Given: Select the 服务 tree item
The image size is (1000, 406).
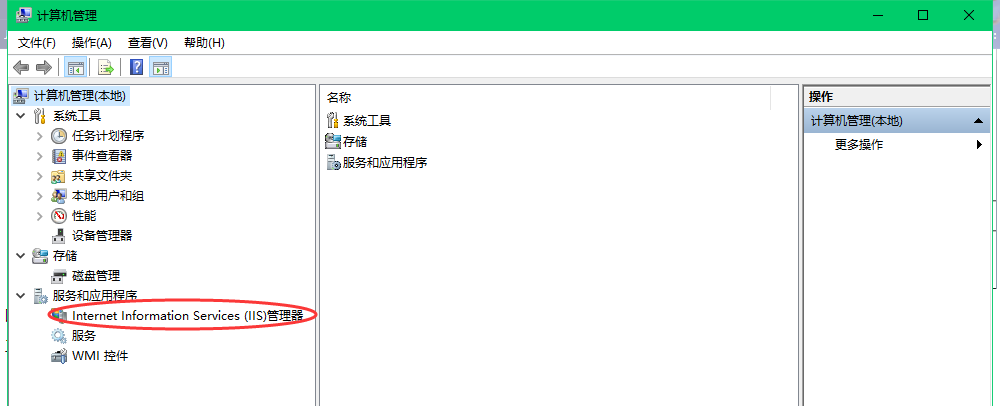Looking at the screenshot, I should (x=84, y=336).
